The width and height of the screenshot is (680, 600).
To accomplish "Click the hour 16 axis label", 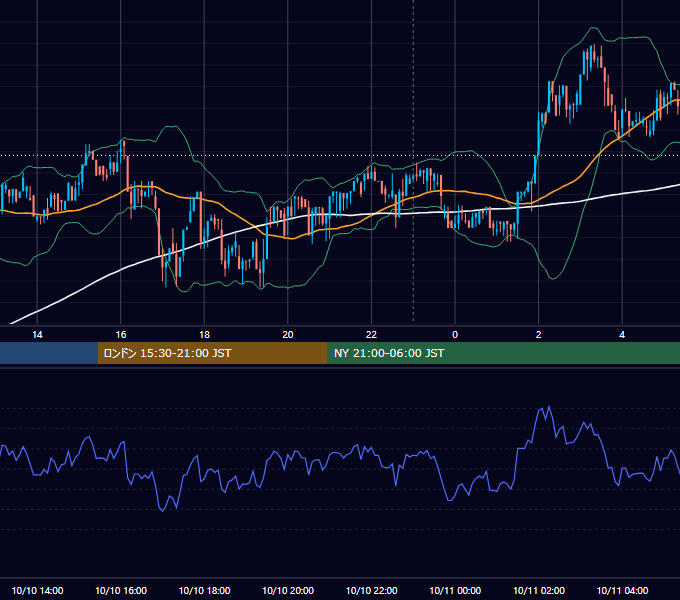I will pos(121,335).
